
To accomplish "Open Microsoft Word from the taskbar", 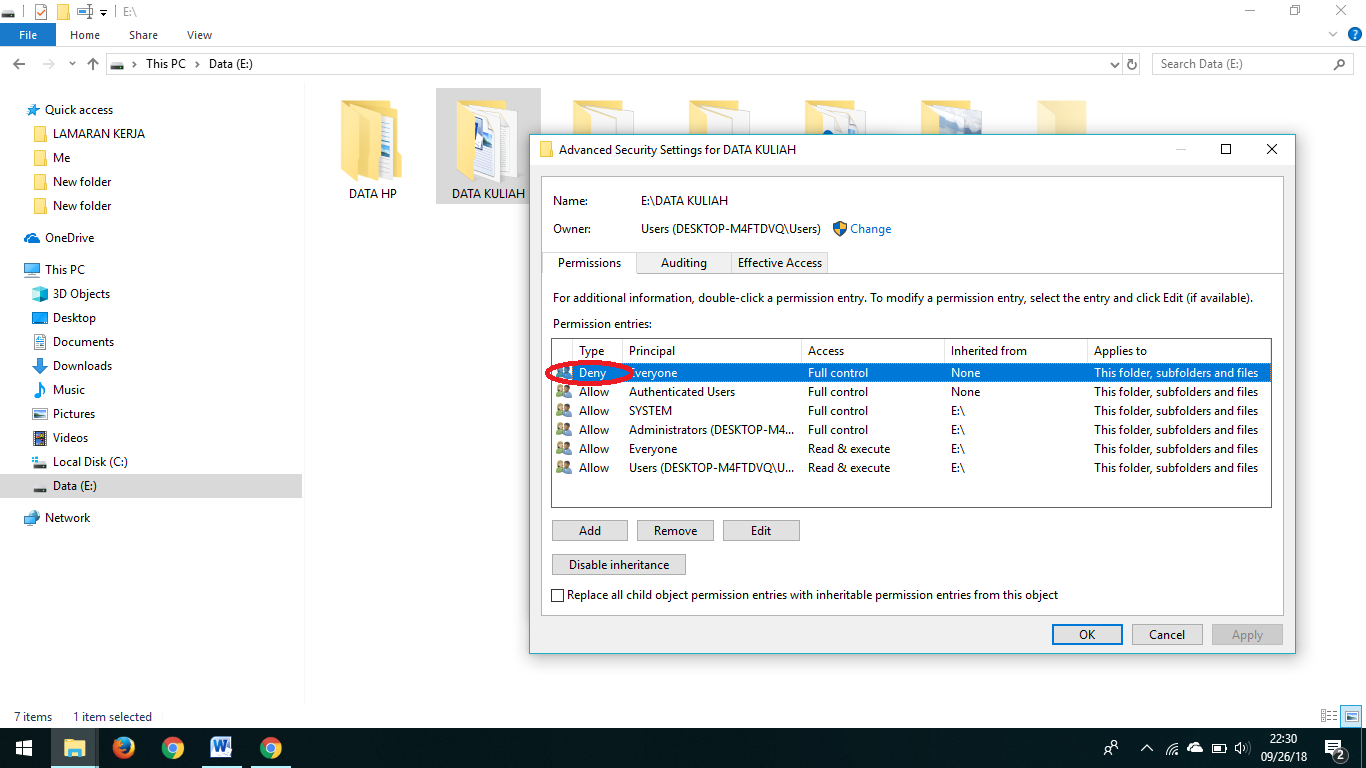I will 220,747.
